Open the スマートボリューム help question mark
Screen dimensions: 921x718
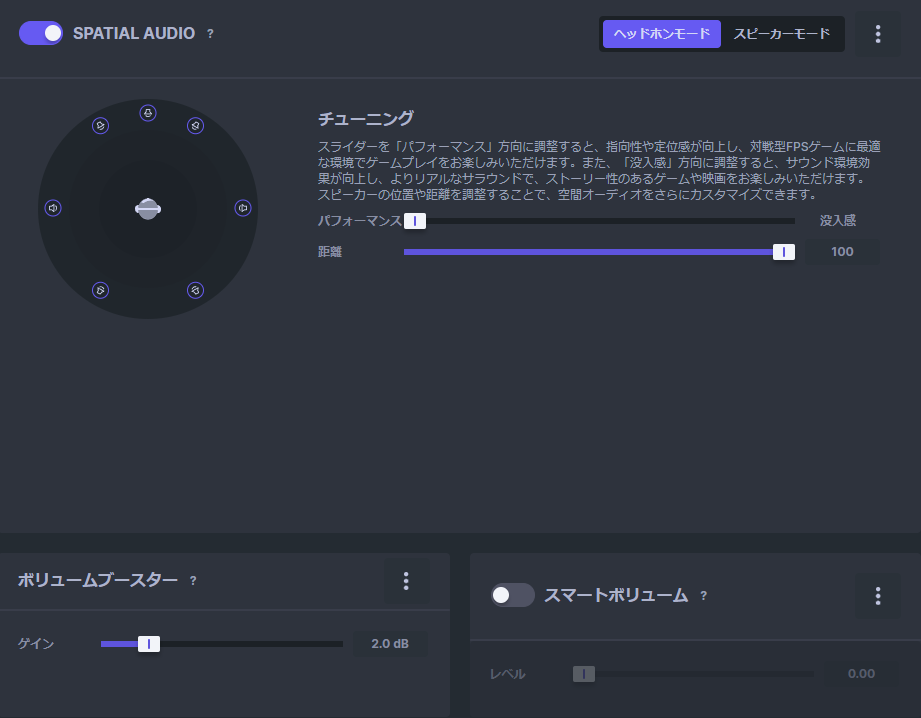(704, 596)
